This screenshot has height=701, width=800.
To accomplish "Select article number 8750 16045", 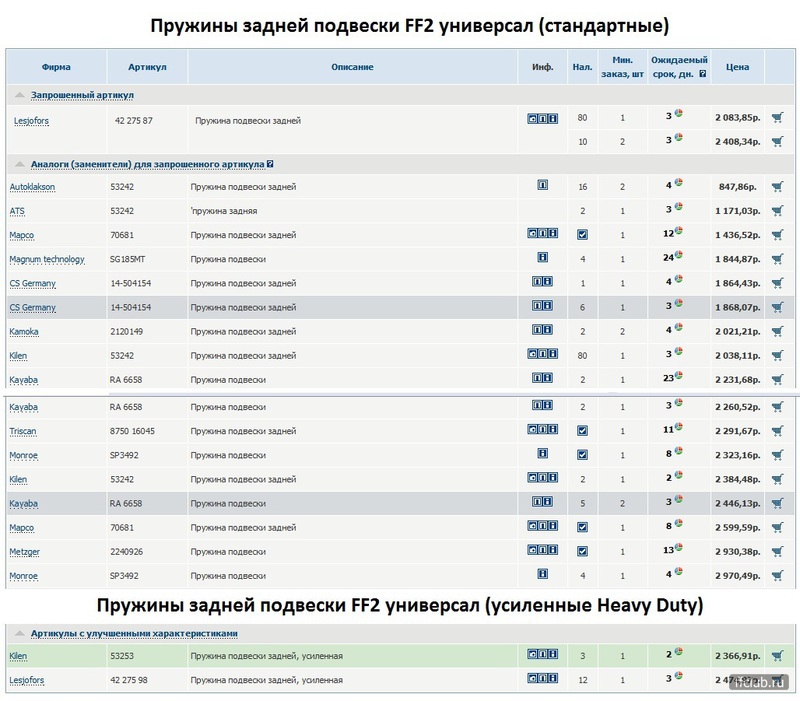I will (132, 431).
